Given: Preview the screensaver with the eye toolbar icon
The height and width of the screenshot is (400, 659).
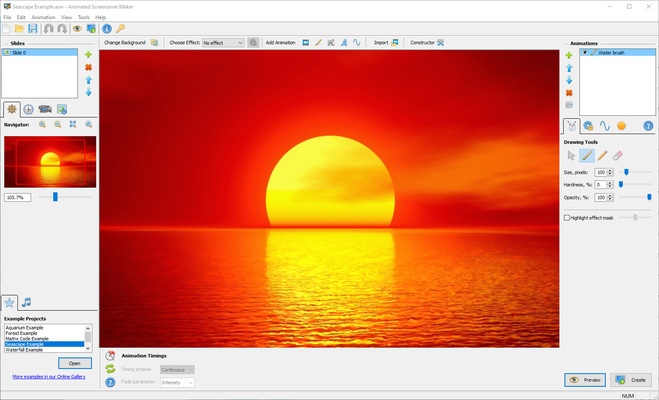Looking at the screenshot, I should pyautogui.click(x=77, y=29).
